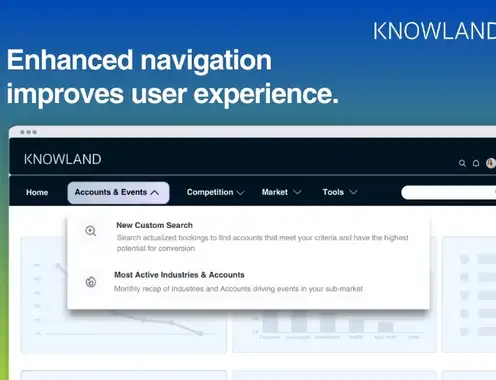The image size is (496, 380).
Task: Open the notifications bell icon
Action: [x=476, y=163]
